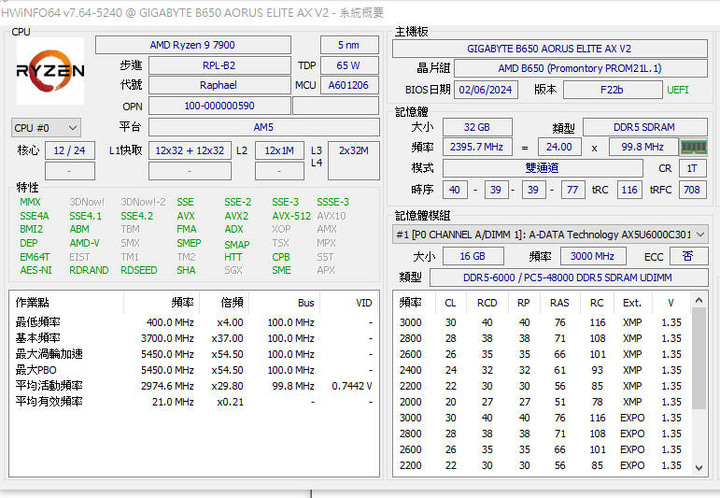Click the AMD-V feature label
Viewport: 720px width, 498px height.
[x=84, y=243]
